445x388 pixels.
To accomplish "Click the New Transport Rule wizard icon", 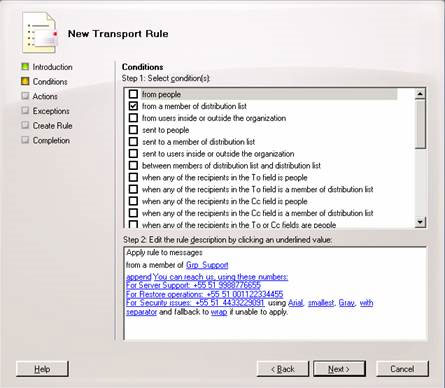I will pos(40,33).
